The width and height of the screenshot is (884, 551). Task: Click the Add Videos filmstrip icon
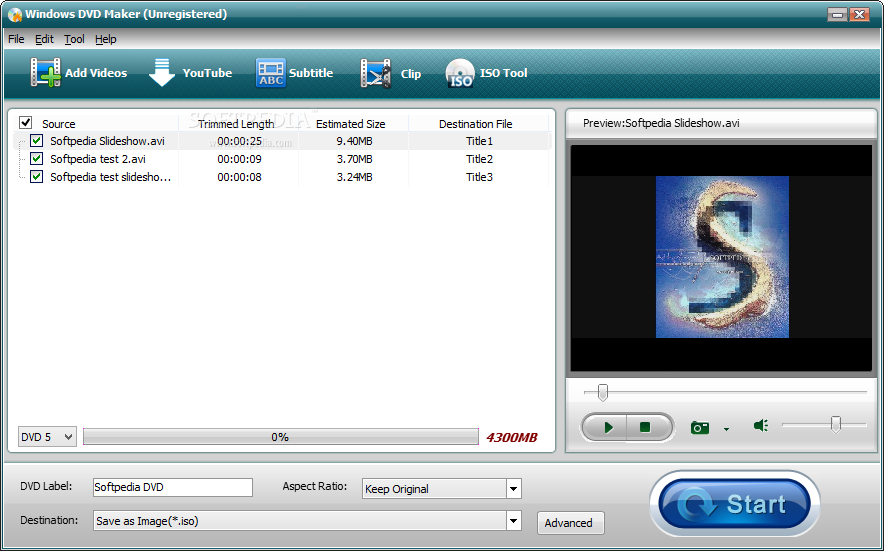pos(46,73)
